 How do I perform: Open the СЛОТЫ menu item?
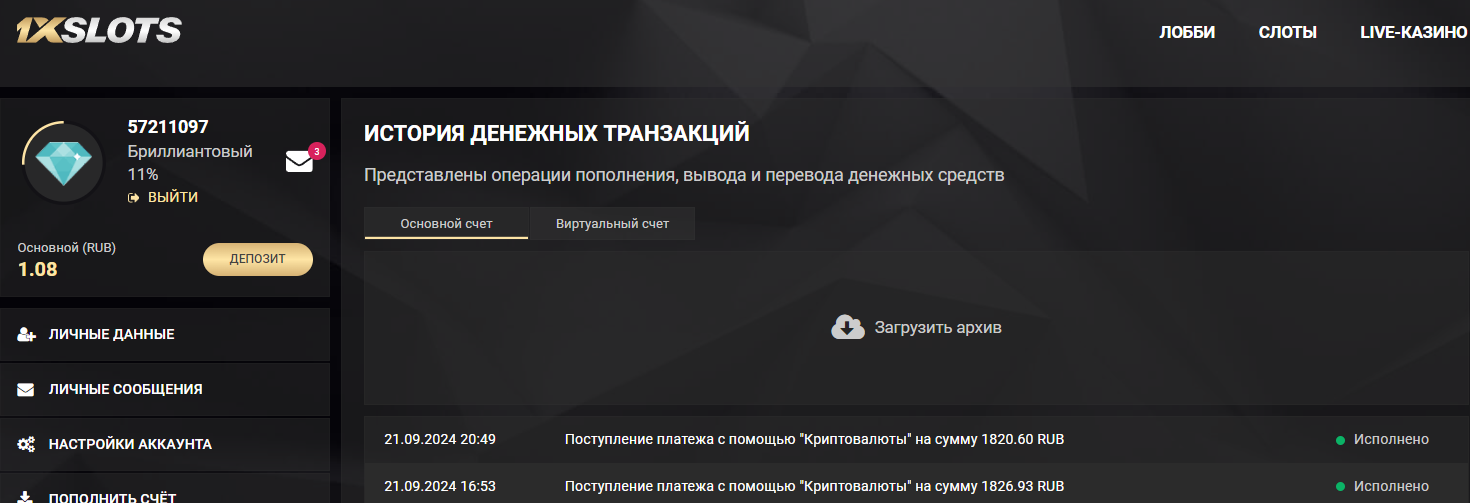tap(1288, 32)
